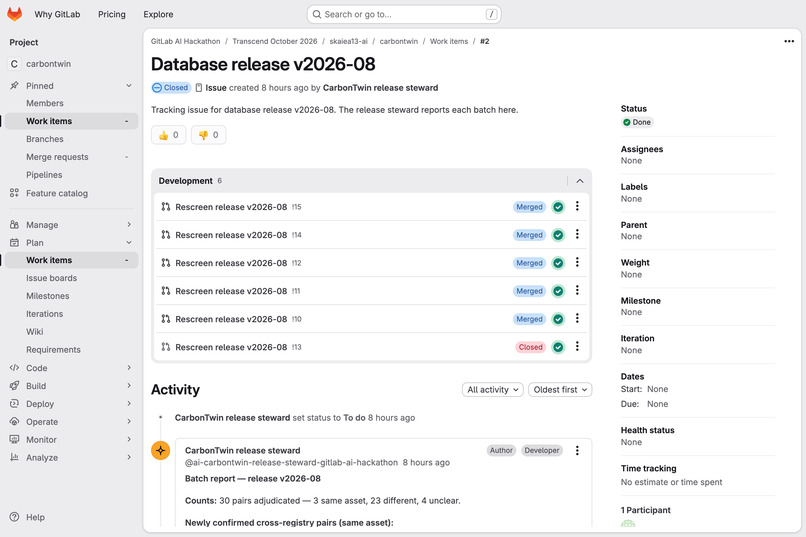This screenshot has width=806, height=537.
Task: Open Milestones under Plan
Action: coord(48,296)
